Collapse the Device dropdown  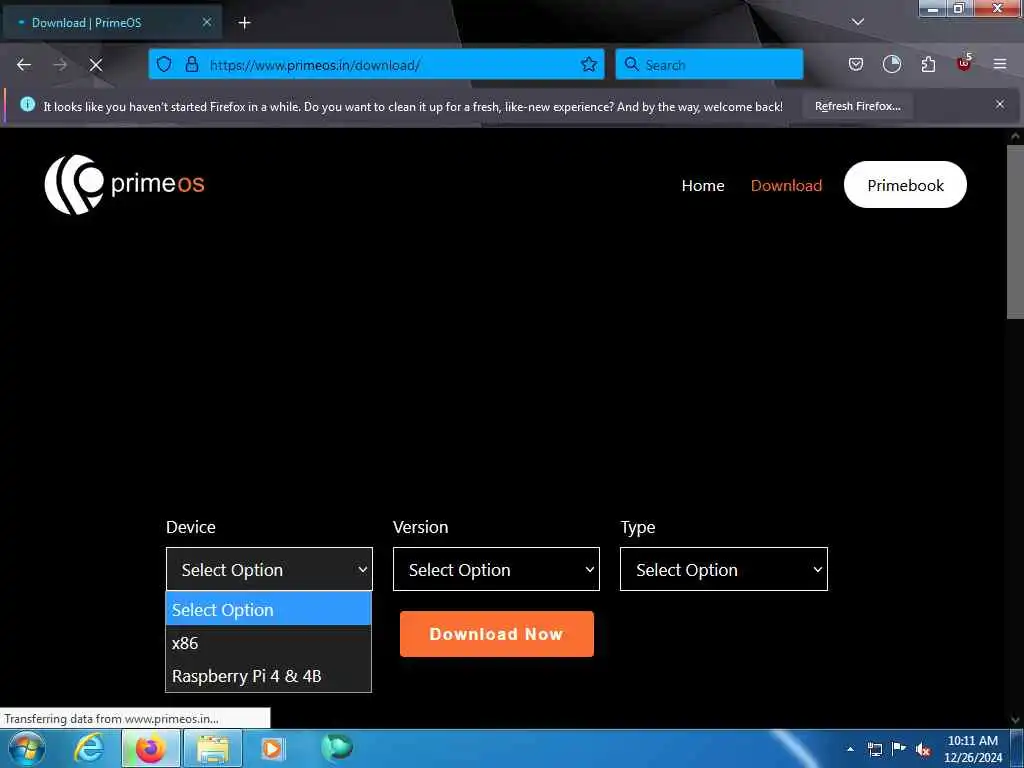click(269, 569)
